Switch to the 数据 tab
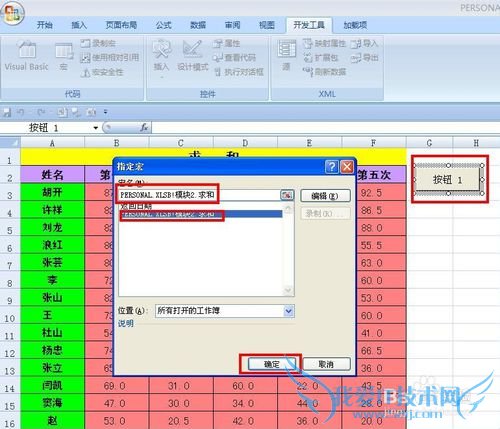The image size is (500, 429). point(198,25)
